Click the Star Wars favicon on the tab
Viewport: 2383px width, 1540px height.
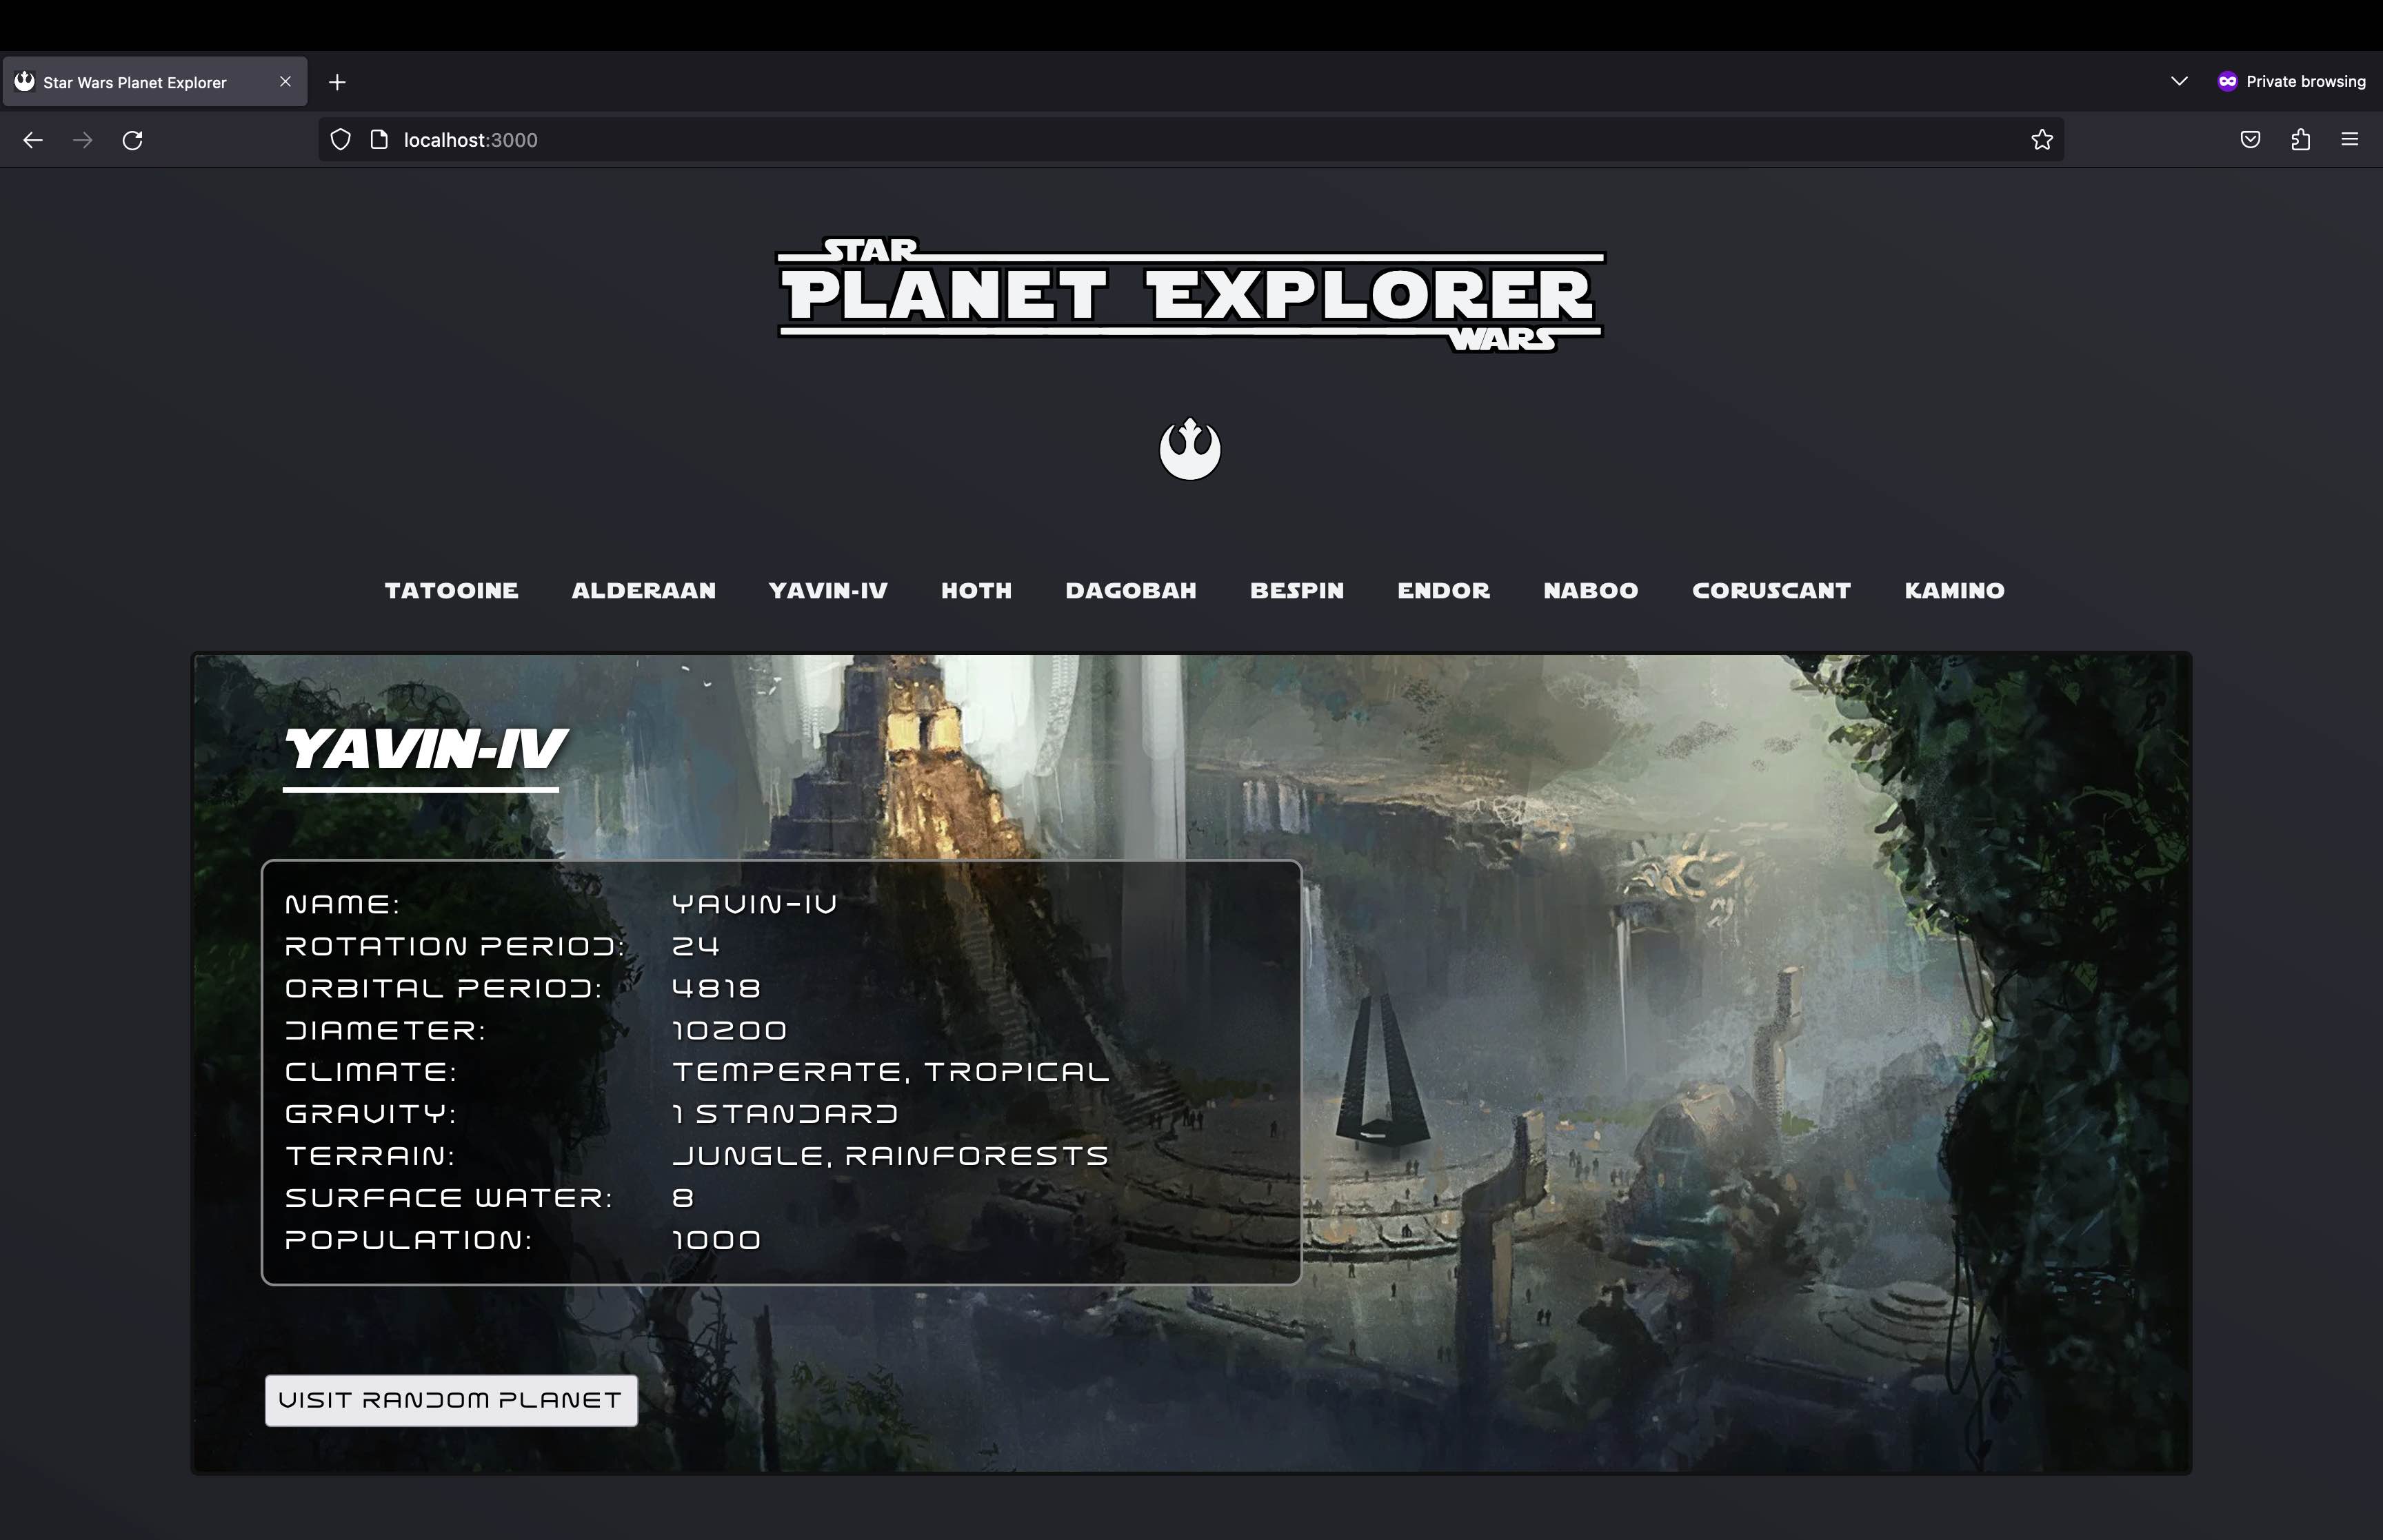click(x=24, y=81)
